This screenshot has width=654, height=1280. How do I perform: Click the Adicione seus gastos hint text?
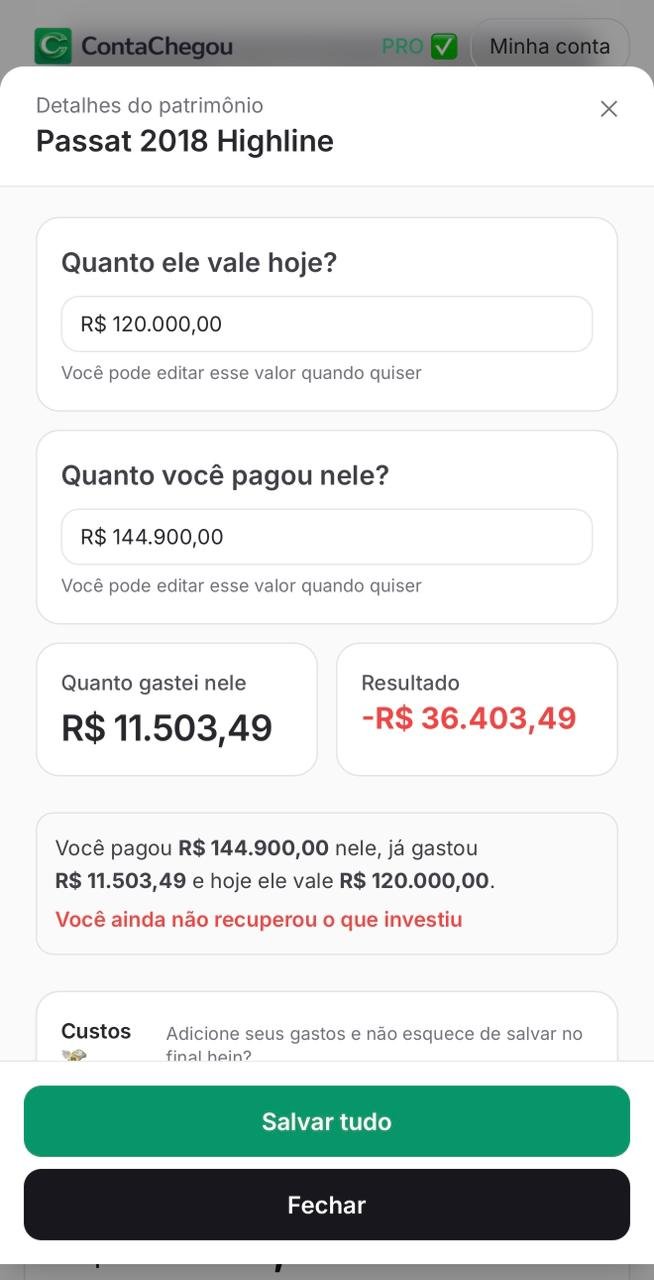tap(374, 1044)
